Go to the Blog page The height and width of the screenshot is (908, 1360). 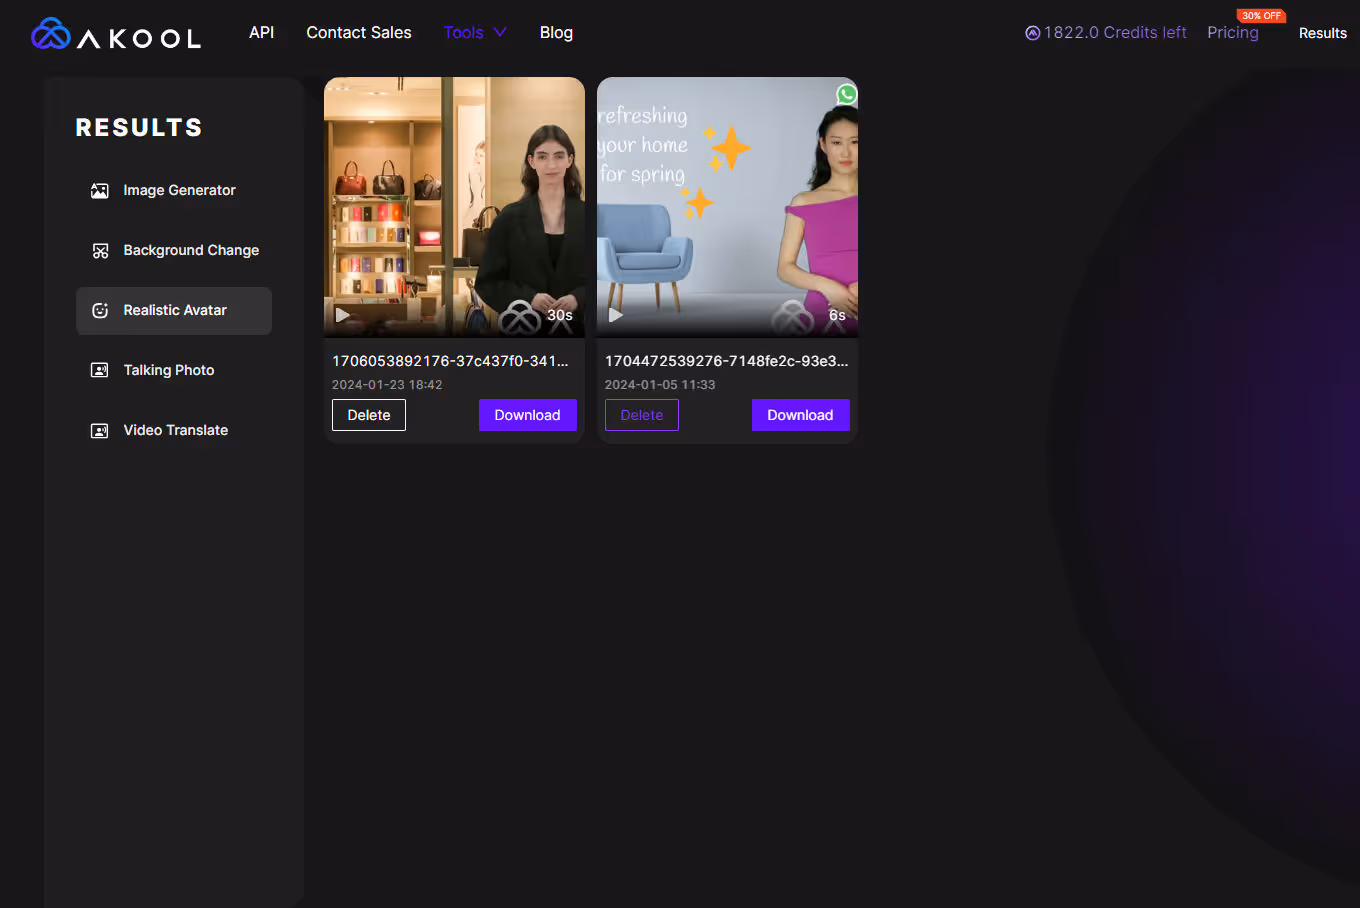[556, 32]
